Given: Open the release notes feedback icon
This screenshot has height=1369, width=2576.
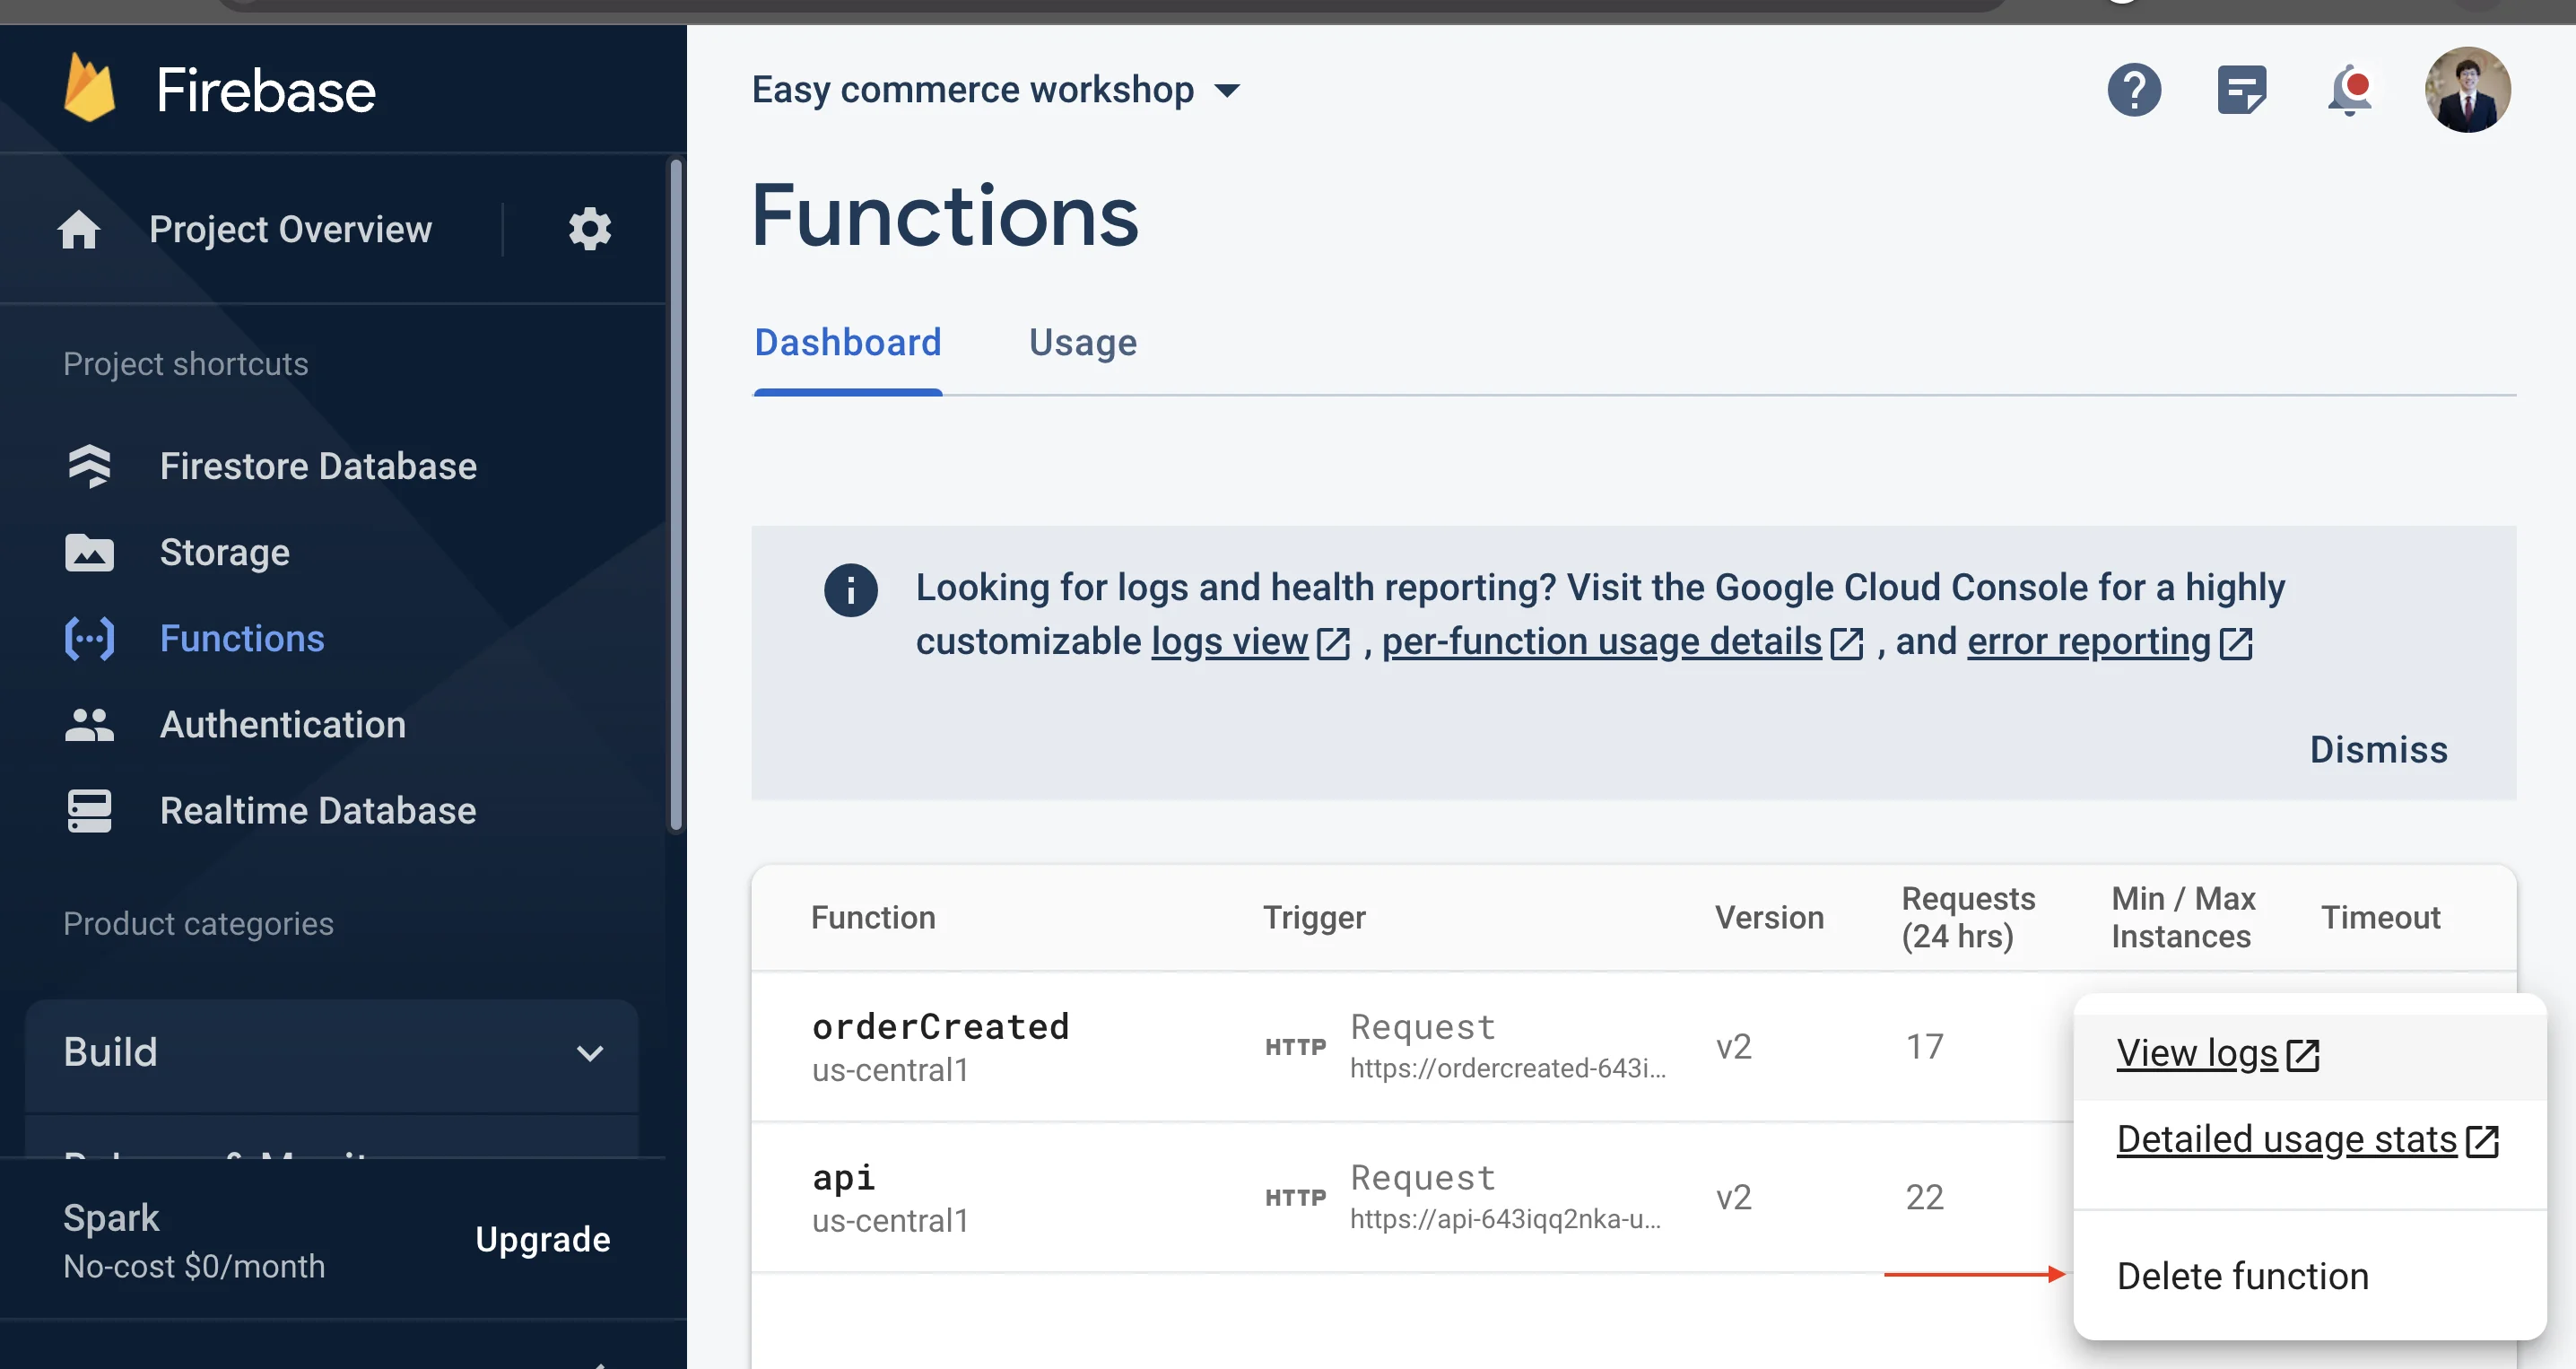Looking at the screenshot, I should click(2241, 90).
